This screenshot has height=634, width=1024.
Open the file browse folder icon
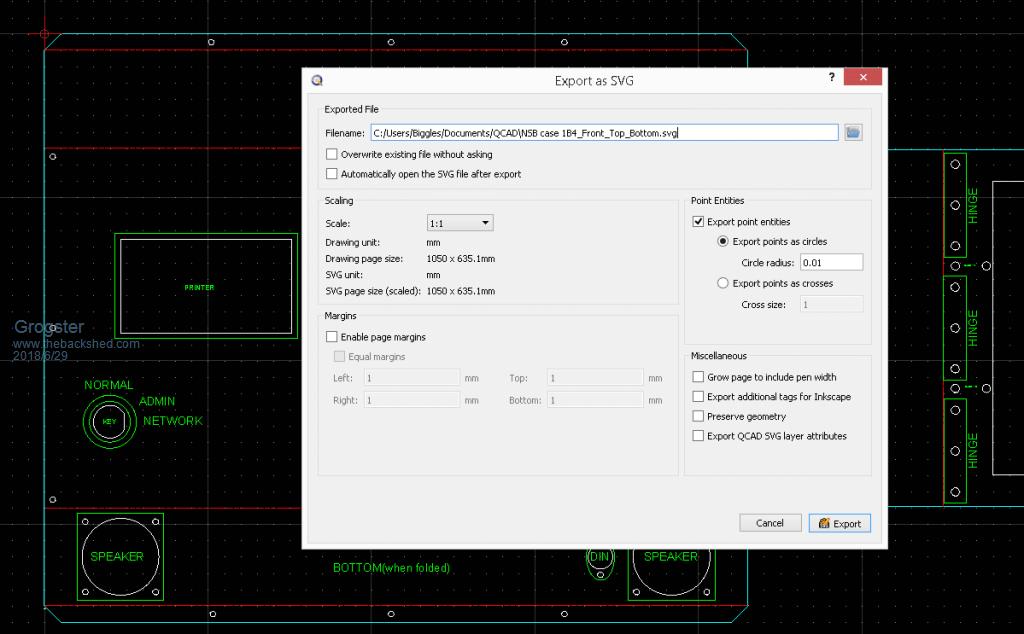pyautogui.click(x=853, y=133)
